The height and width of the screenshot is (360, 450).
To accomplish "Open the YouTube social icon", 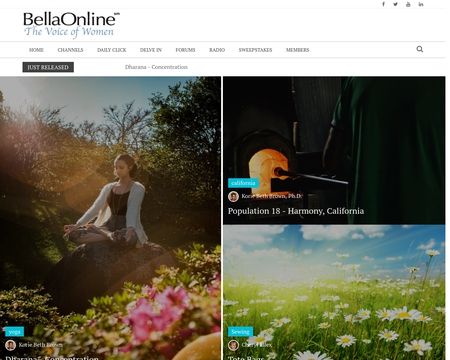I will click(408, 4).
